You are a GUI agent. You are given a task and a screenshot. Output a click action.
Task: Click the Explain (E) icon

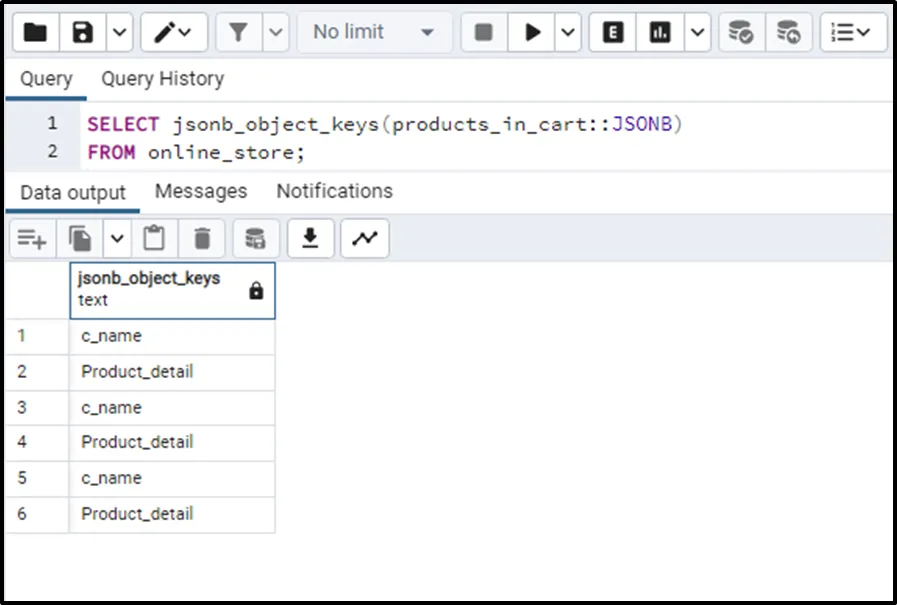pos(613,33)
